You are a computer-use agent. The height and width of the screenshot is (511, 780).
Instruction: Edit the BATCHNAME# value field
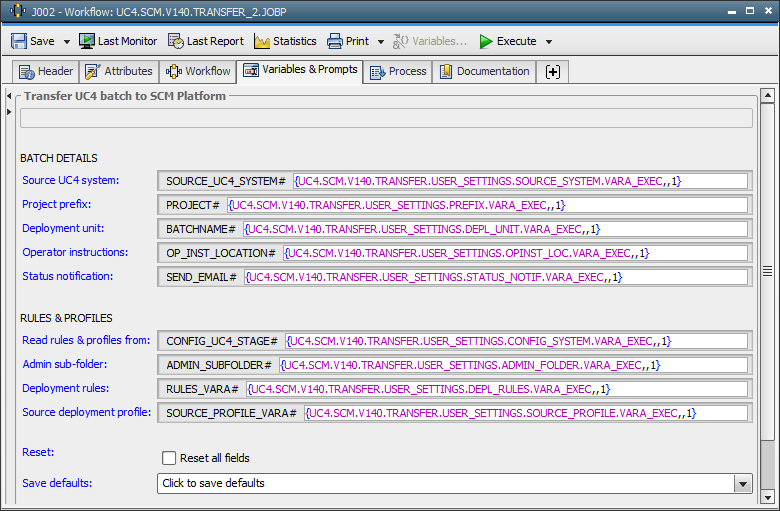pyautogui.click(x=495, y=229)
